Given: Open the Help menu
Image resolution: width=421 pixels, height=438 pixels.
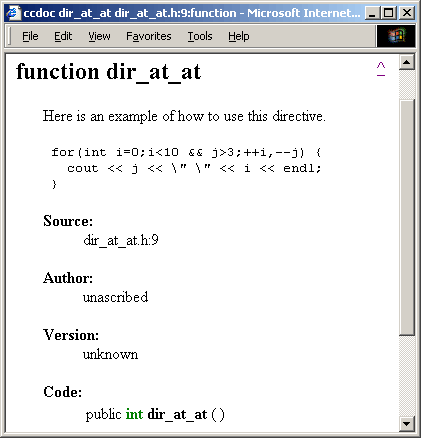Looking at the screenshot, I should coord(239,36).
